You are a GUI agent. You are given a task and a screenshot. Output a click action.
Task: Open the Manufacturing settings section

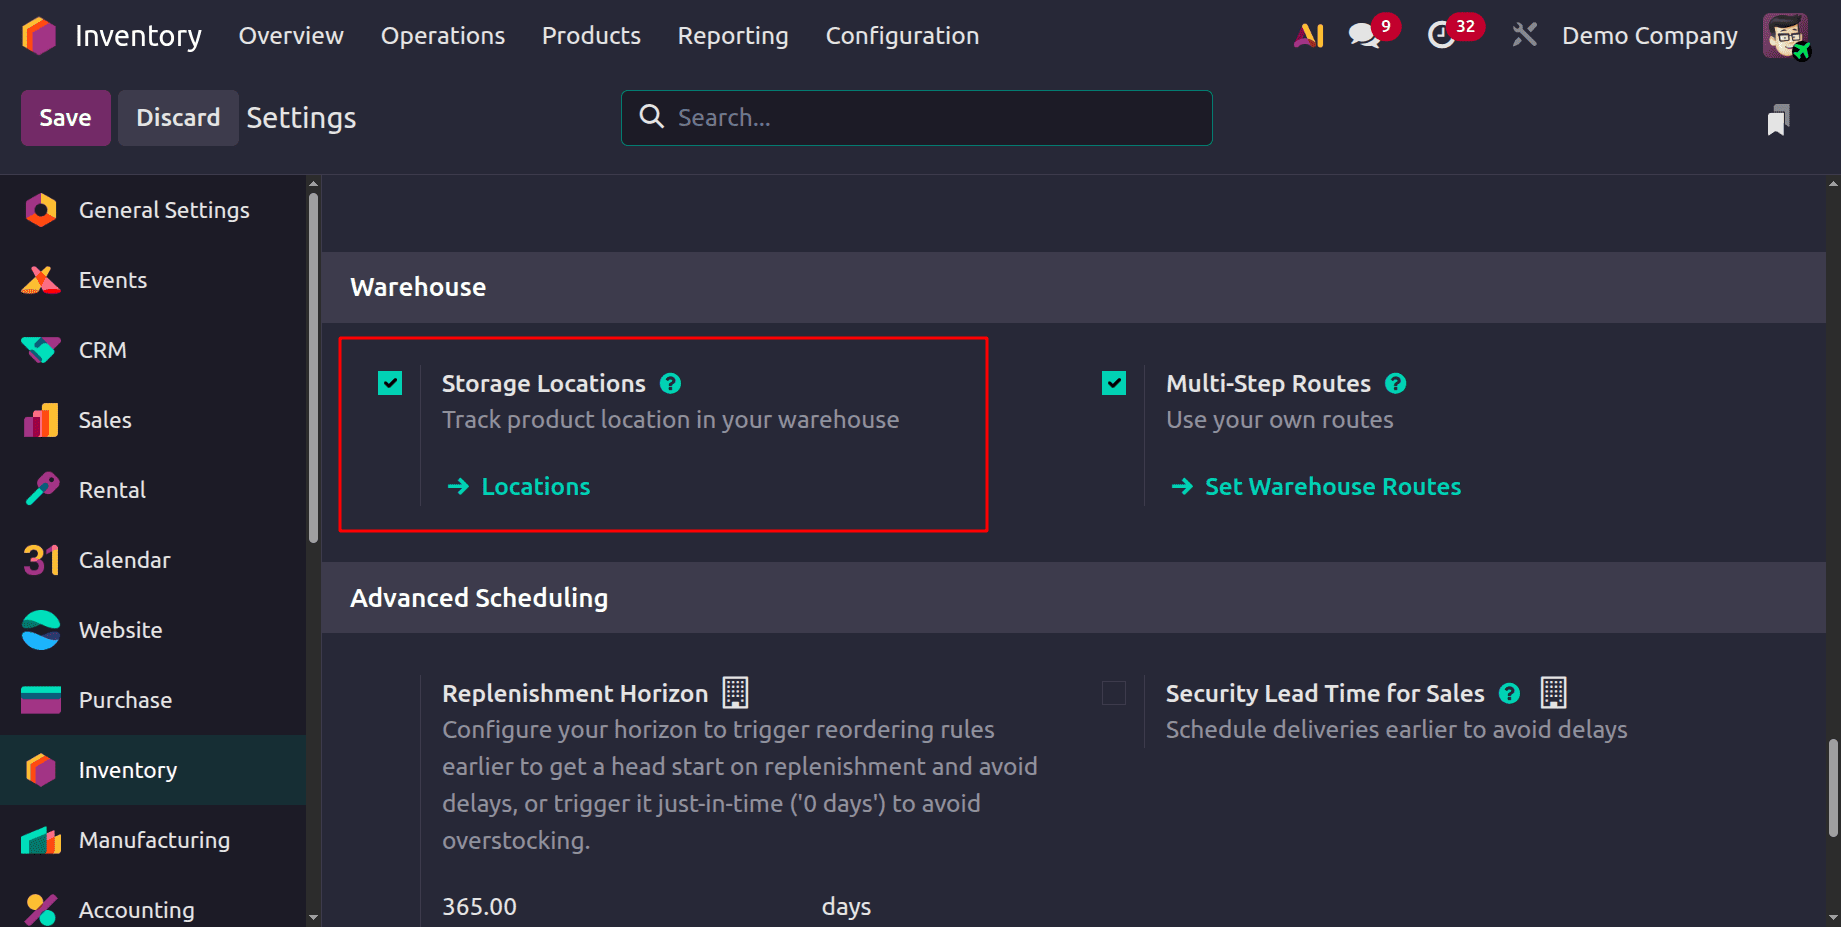coord(154,840)
